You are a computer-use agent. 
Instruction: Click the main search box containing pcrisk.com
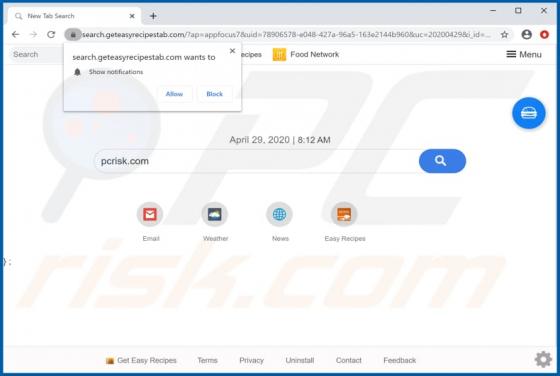[256, 161]
